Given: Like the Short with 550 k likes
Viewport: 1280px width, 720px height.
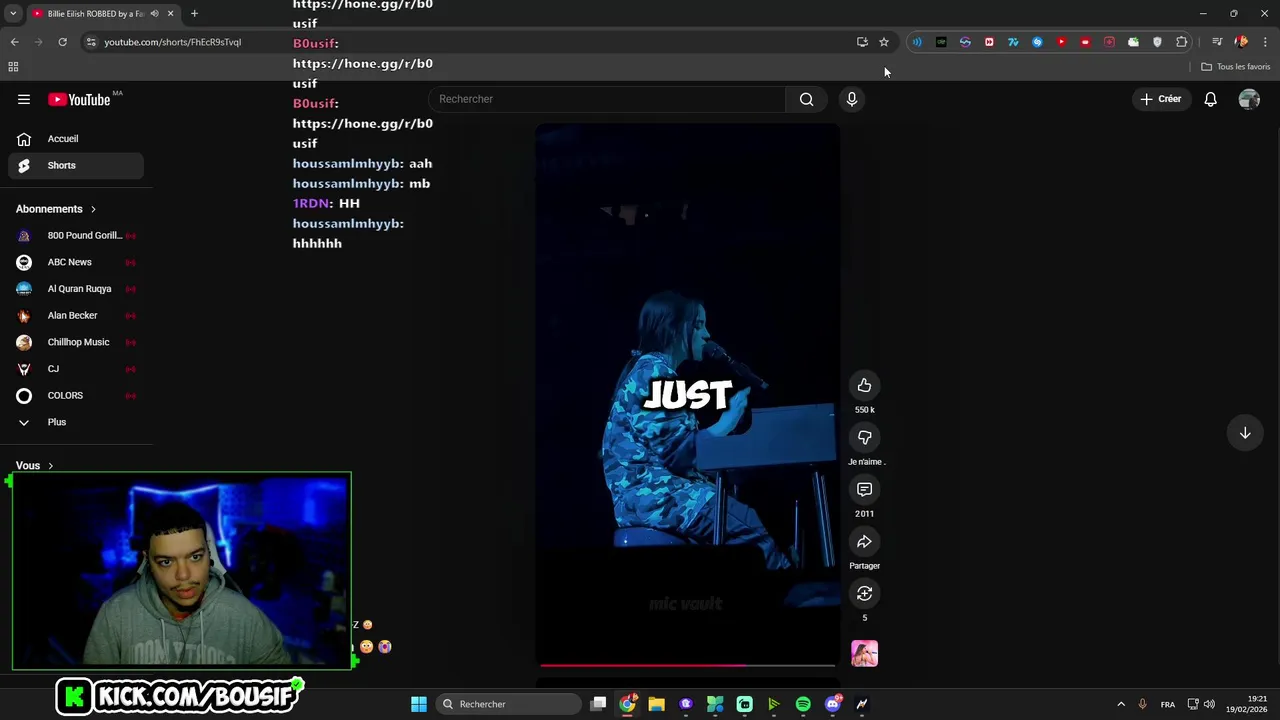Looking at the screenshot, I should pos(864,386).
